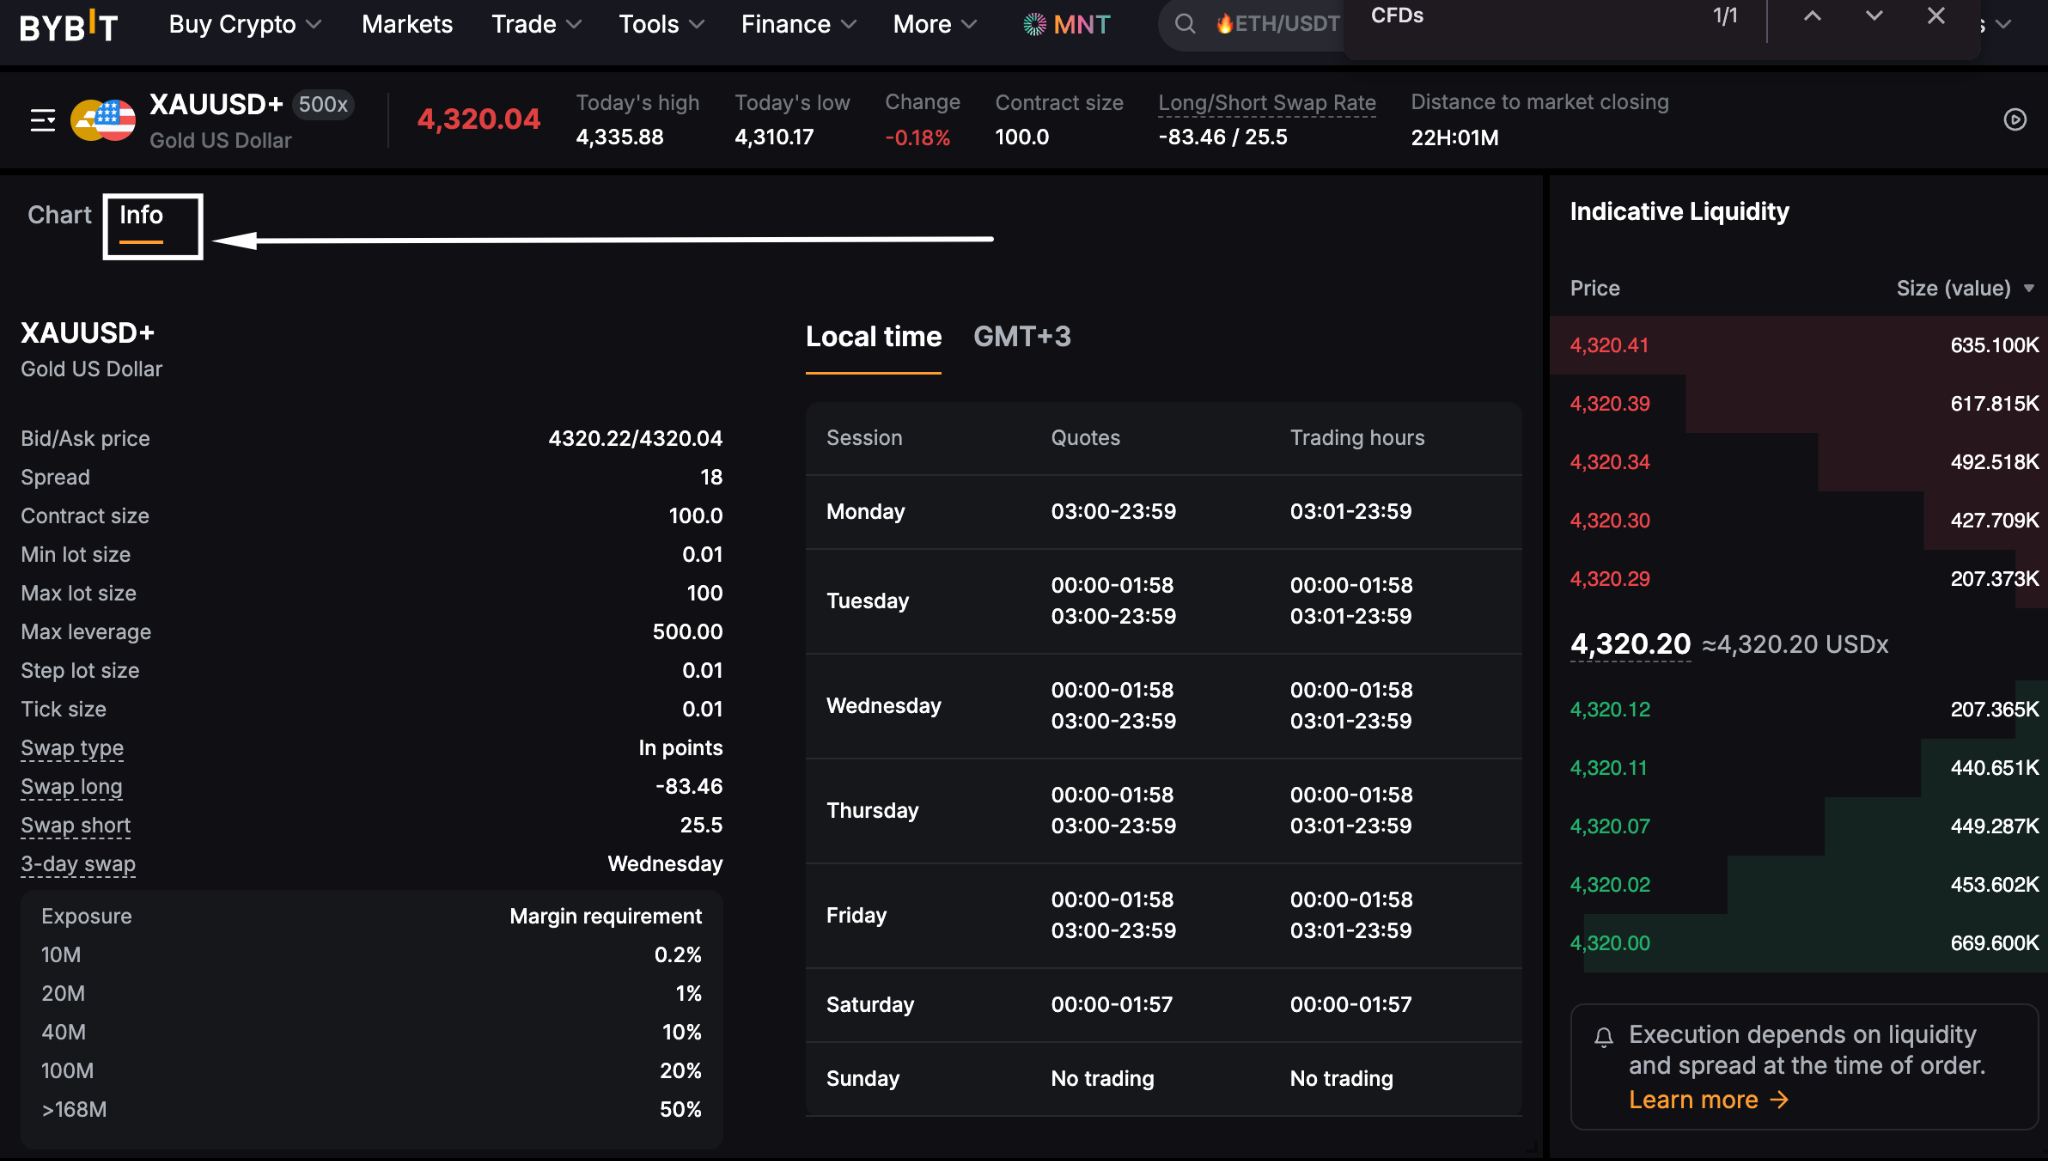Screen dimensions: 2048x1161
Task: Select ask price 4,320.41 row
Action: click(1799, 345)
